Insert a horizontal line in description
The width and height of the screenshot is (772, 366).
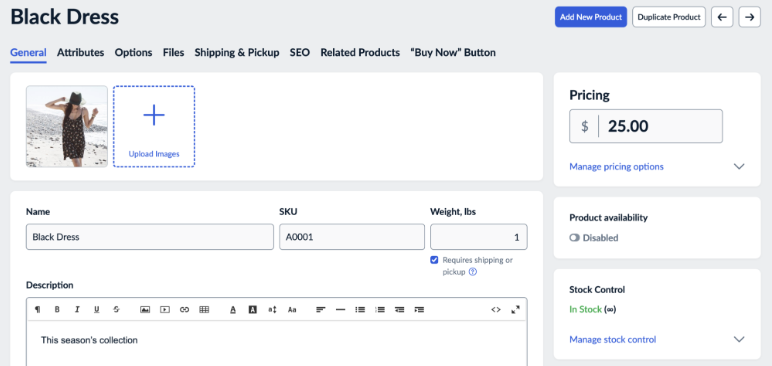pyautogui.click(x=340, y=309)
